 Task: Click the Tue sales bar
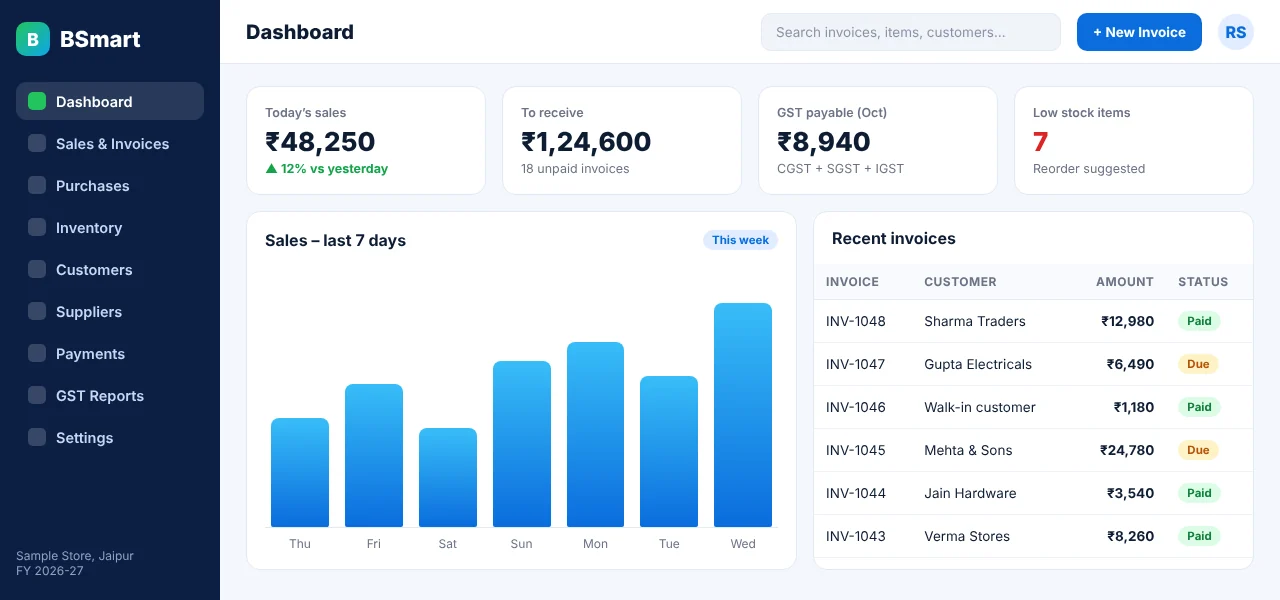[669, 451]
